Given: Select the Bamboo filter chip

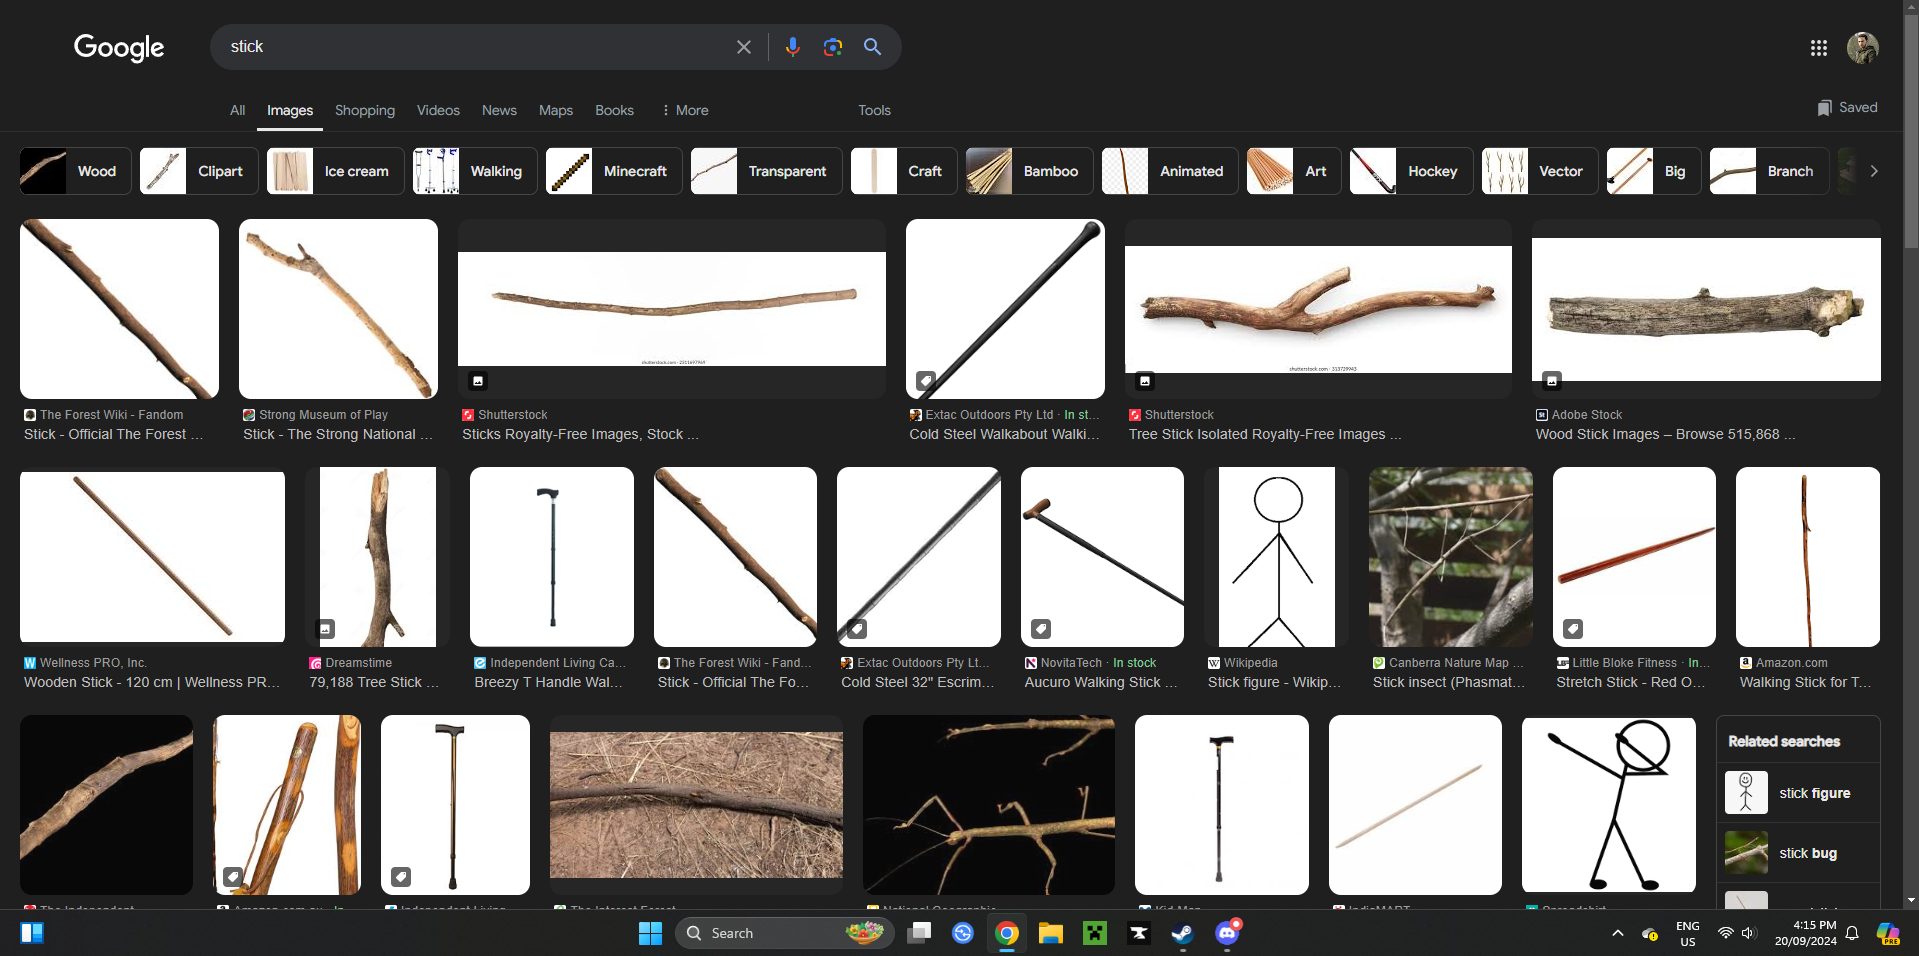Looking at the screenshot, I should (1029, 171).
